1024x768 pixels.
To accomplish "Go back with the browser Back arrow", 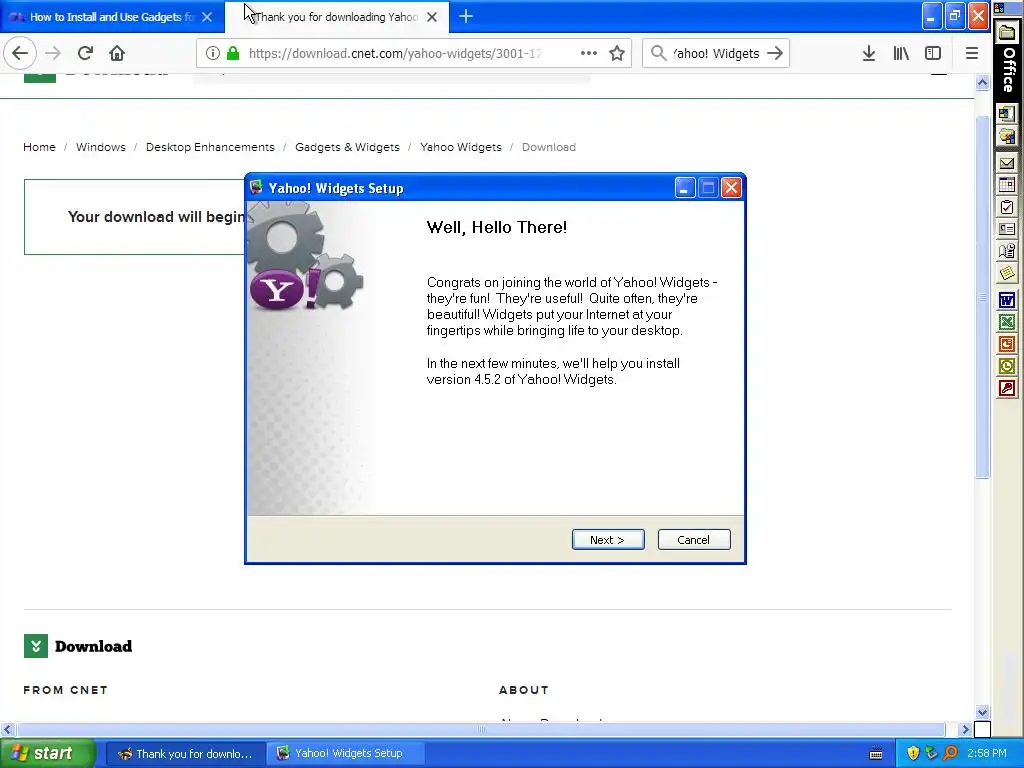I will pos(20,54).
